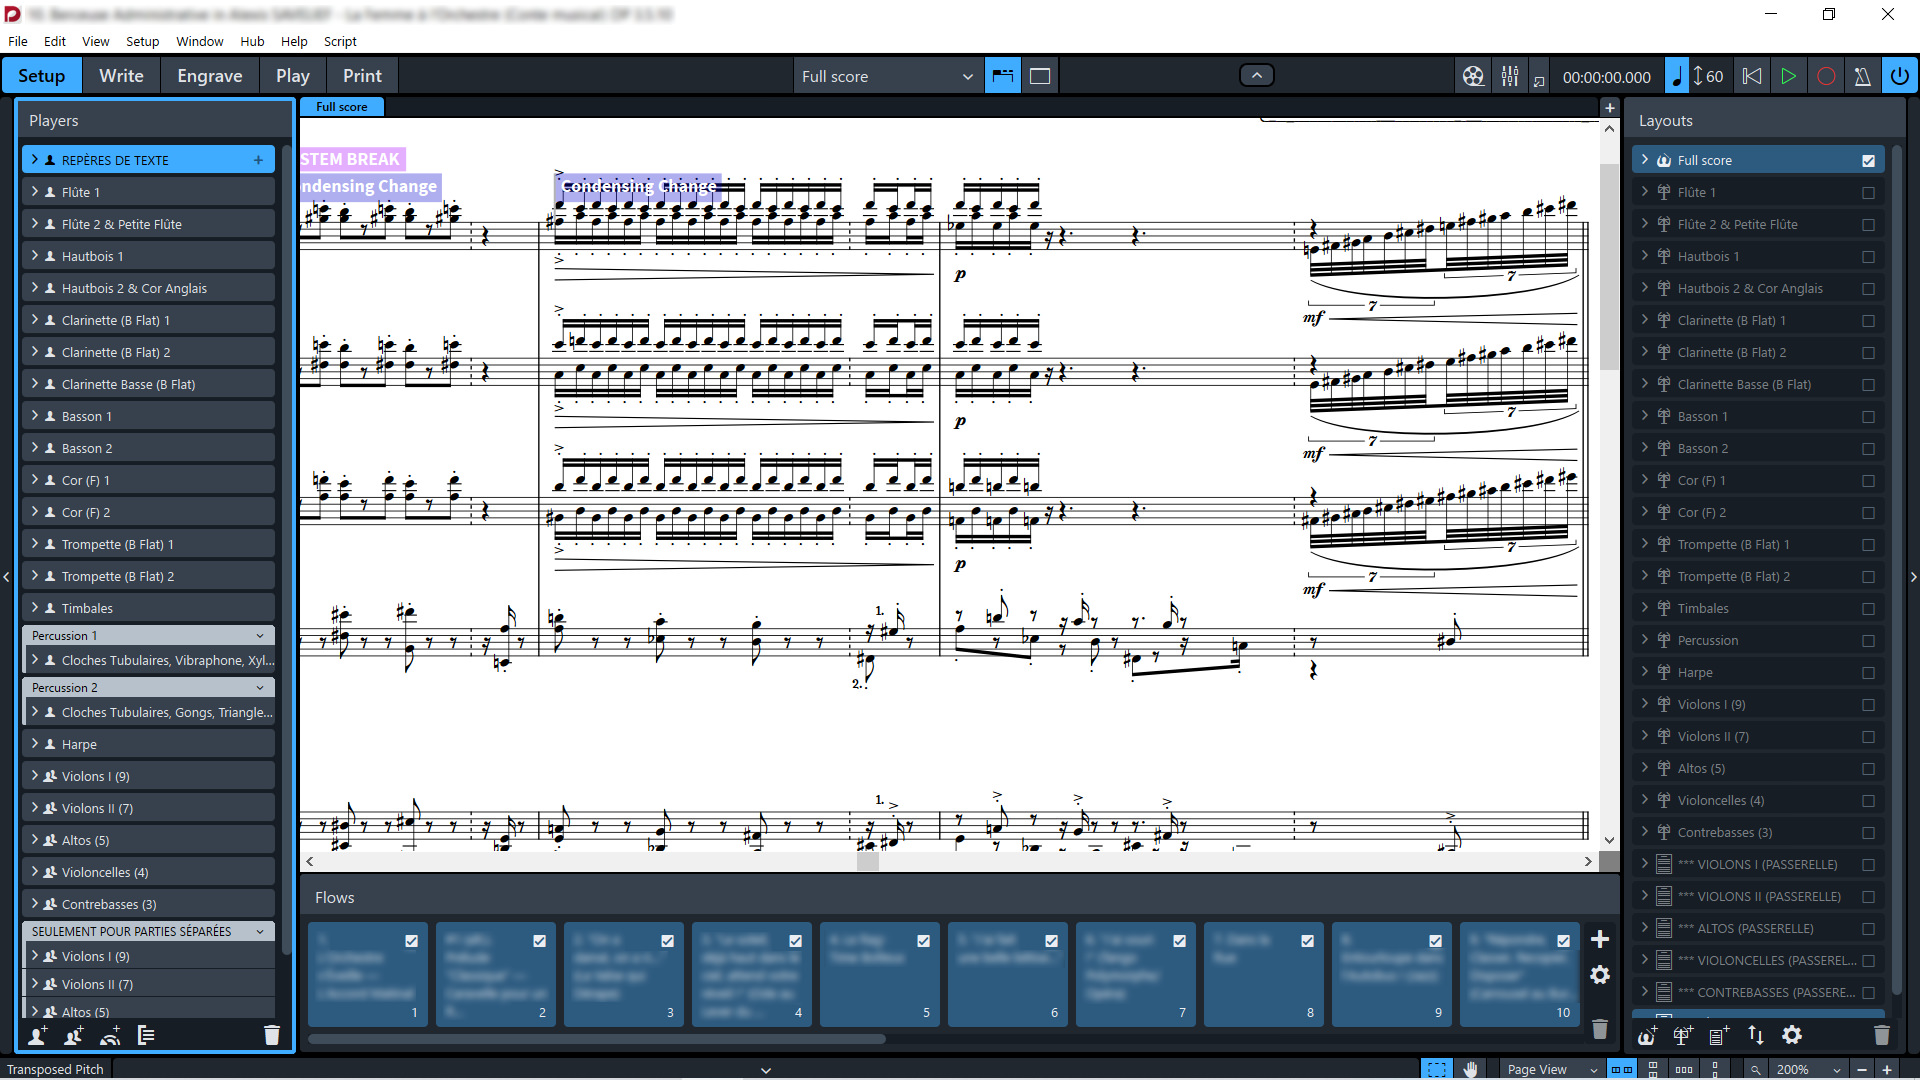The image size is (1920, 1080).
Task: Open the Script menu
Action: click(340, 41)
